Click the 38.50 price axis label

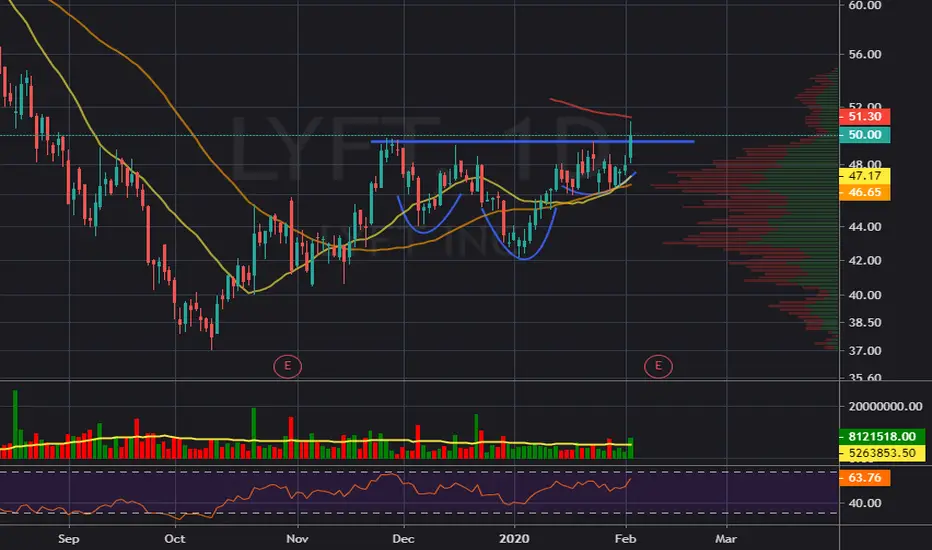coord(865,322)
